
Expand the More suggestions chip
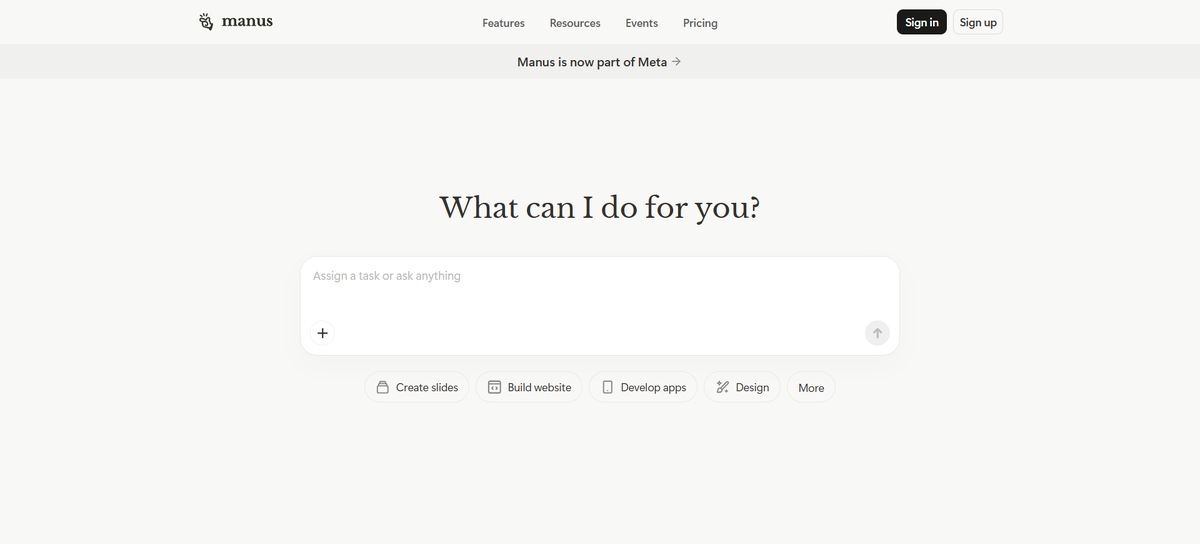(811, 387)
